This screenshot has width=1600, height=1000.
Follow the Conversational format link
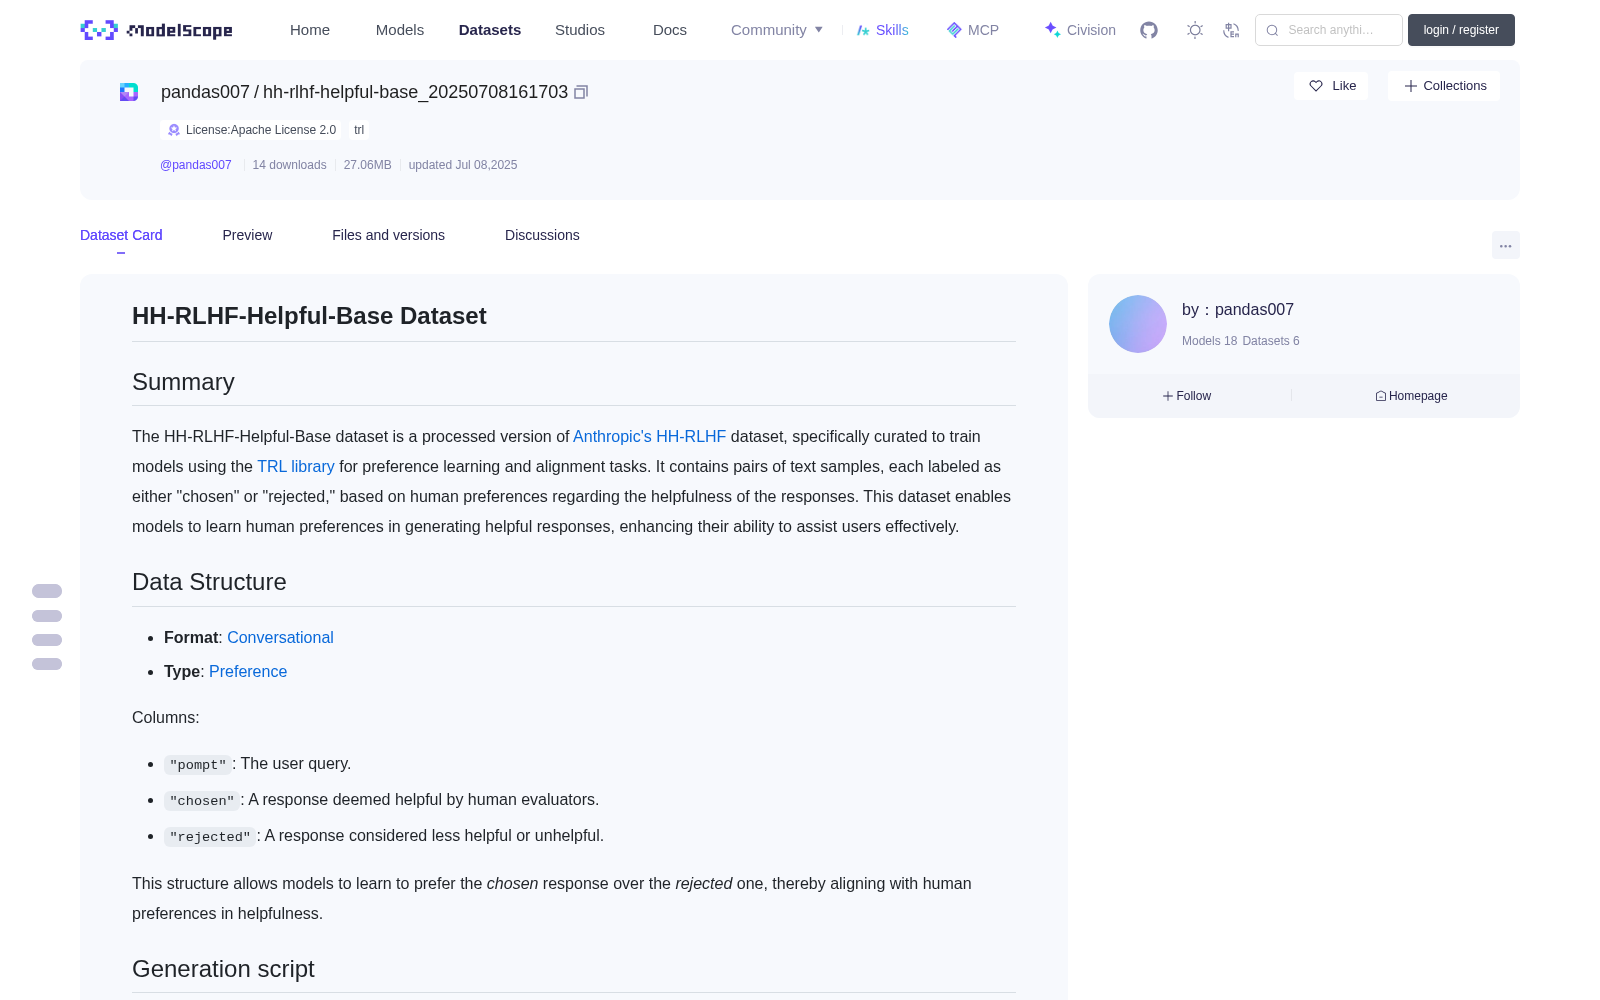click(x=280, y=637)
